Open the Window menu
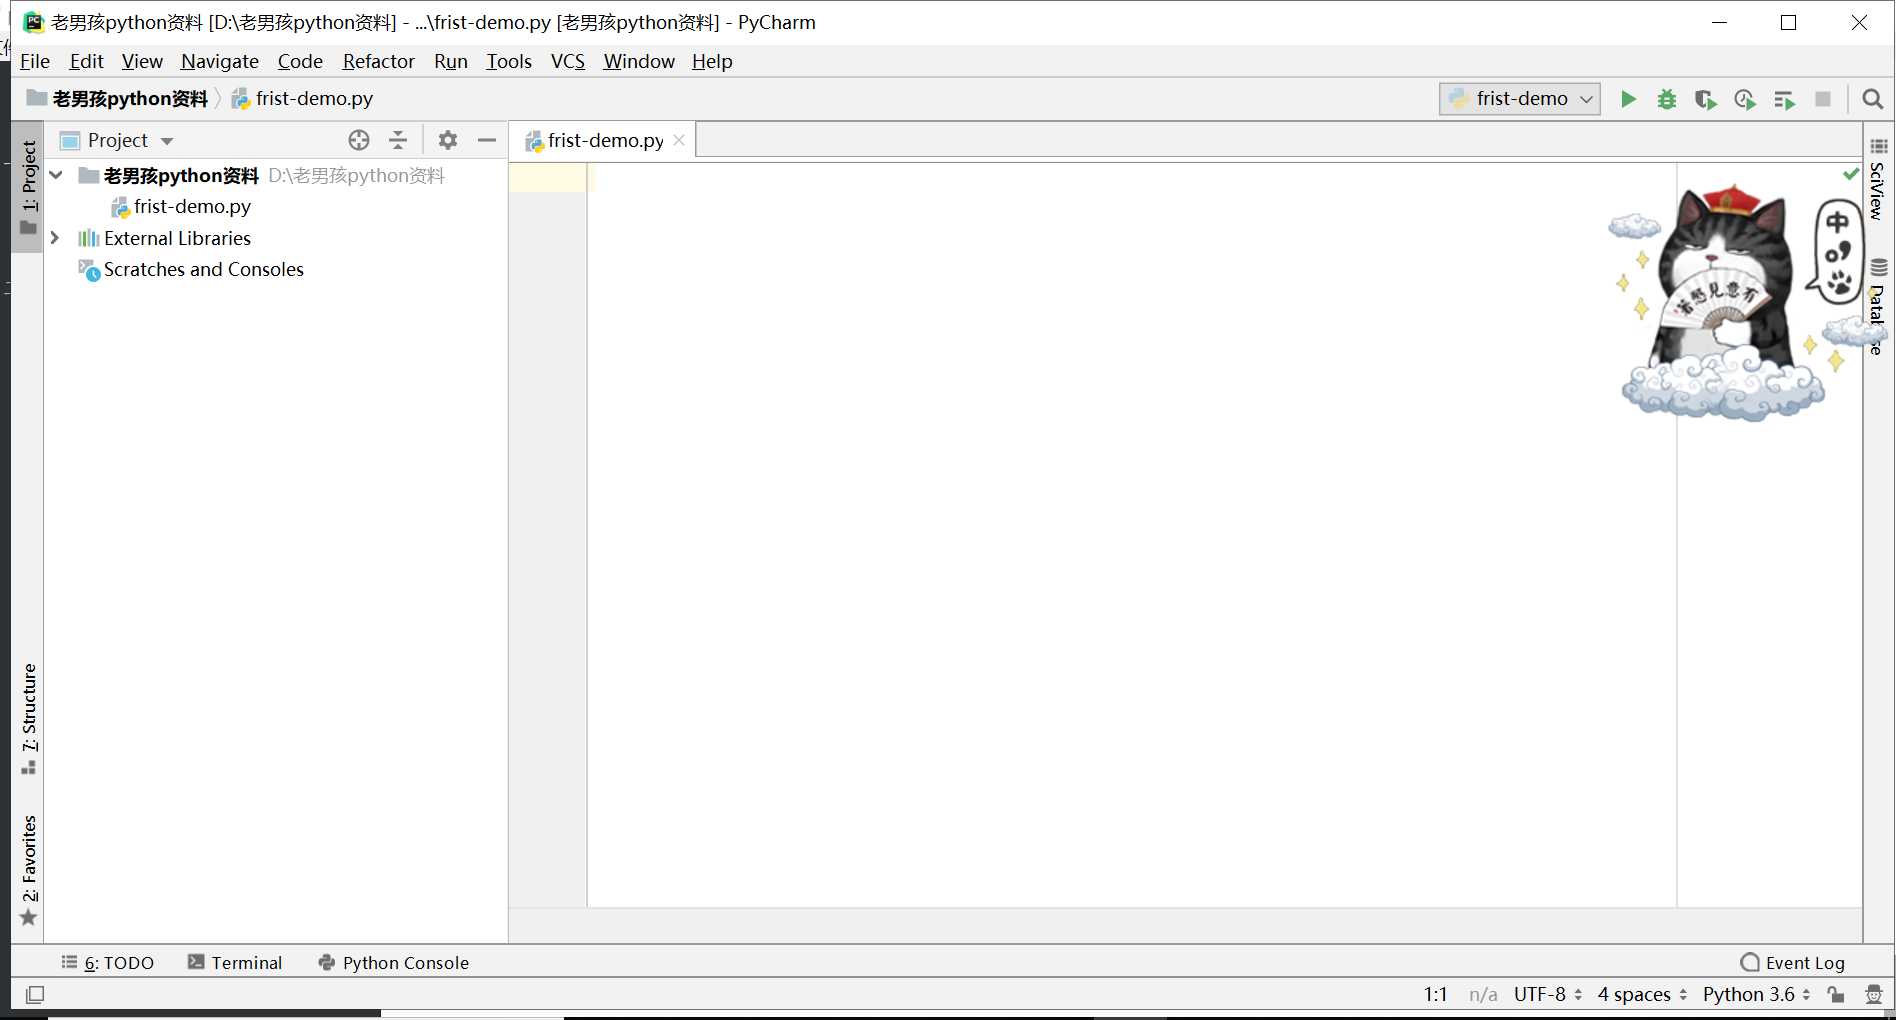The image size is (1896, 1020). 639,61
